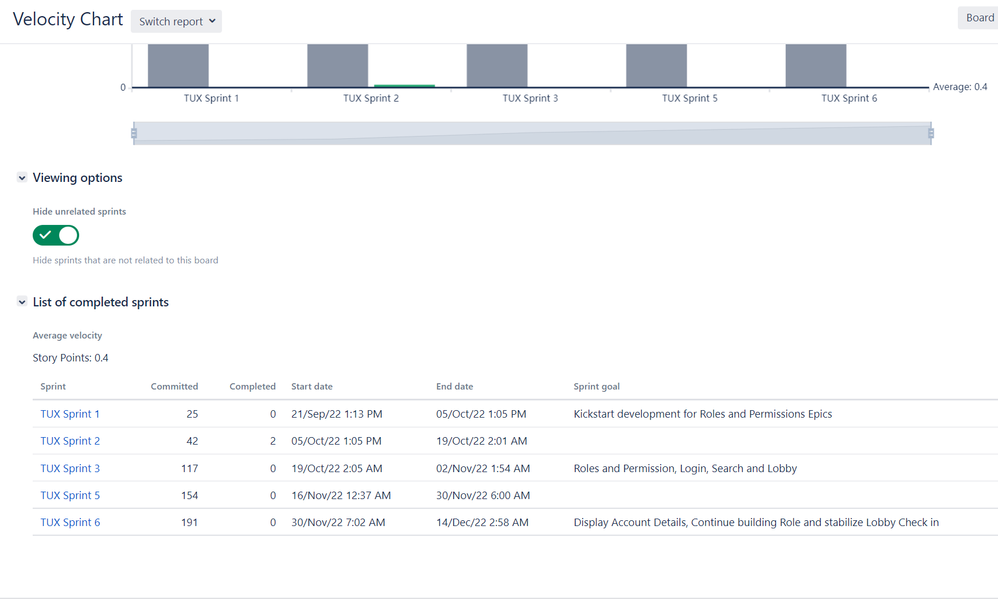Click left handle of chart range slider
This screenshot has height=607, width=998.
[x=134, y=133]
